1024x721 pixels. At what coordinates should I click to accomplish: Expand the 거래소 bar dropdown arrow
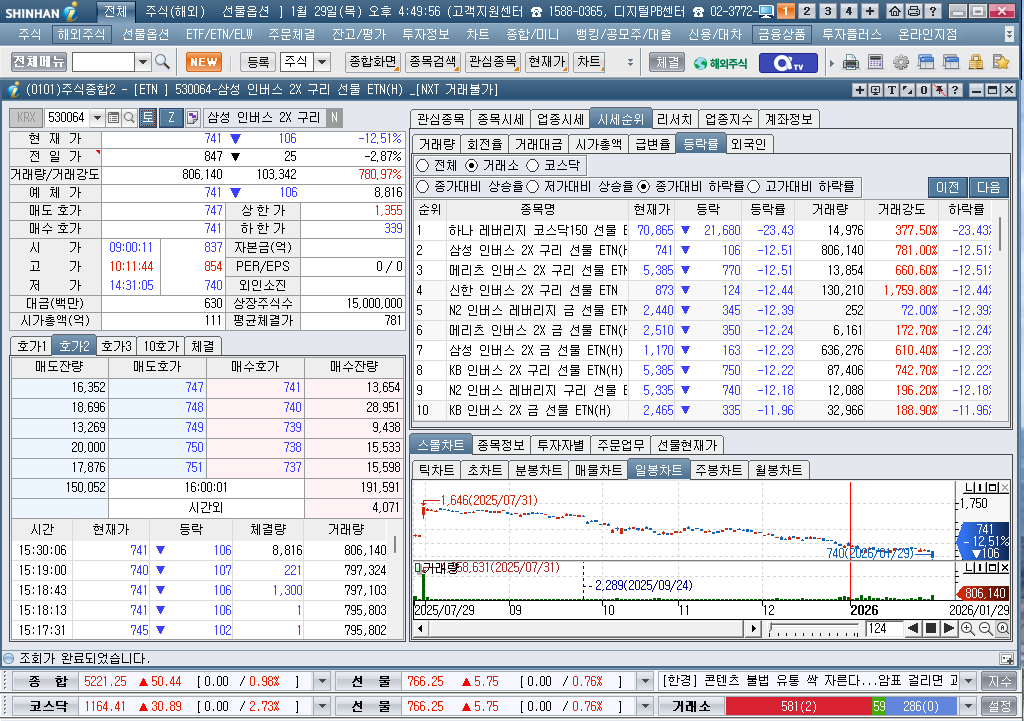pyautogui.click(x=969, y=707)
